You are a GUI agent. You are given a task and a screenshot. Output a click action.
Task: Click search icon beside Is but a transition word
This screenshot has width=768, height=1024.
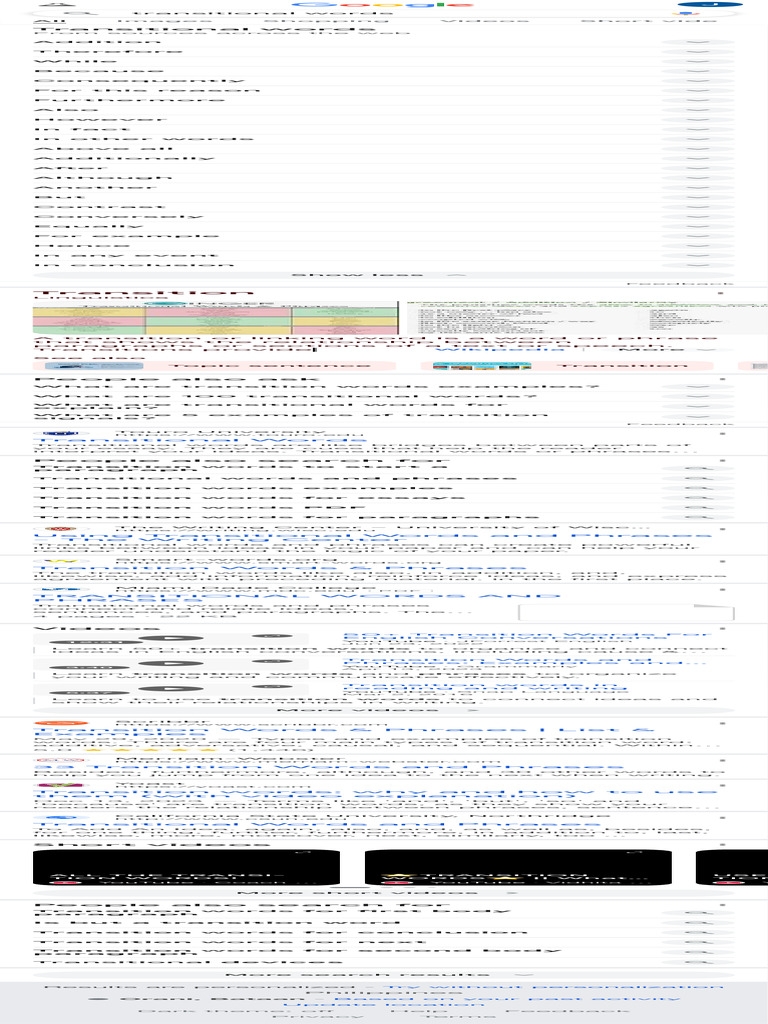pyautogui.click(x=698, y=923)
